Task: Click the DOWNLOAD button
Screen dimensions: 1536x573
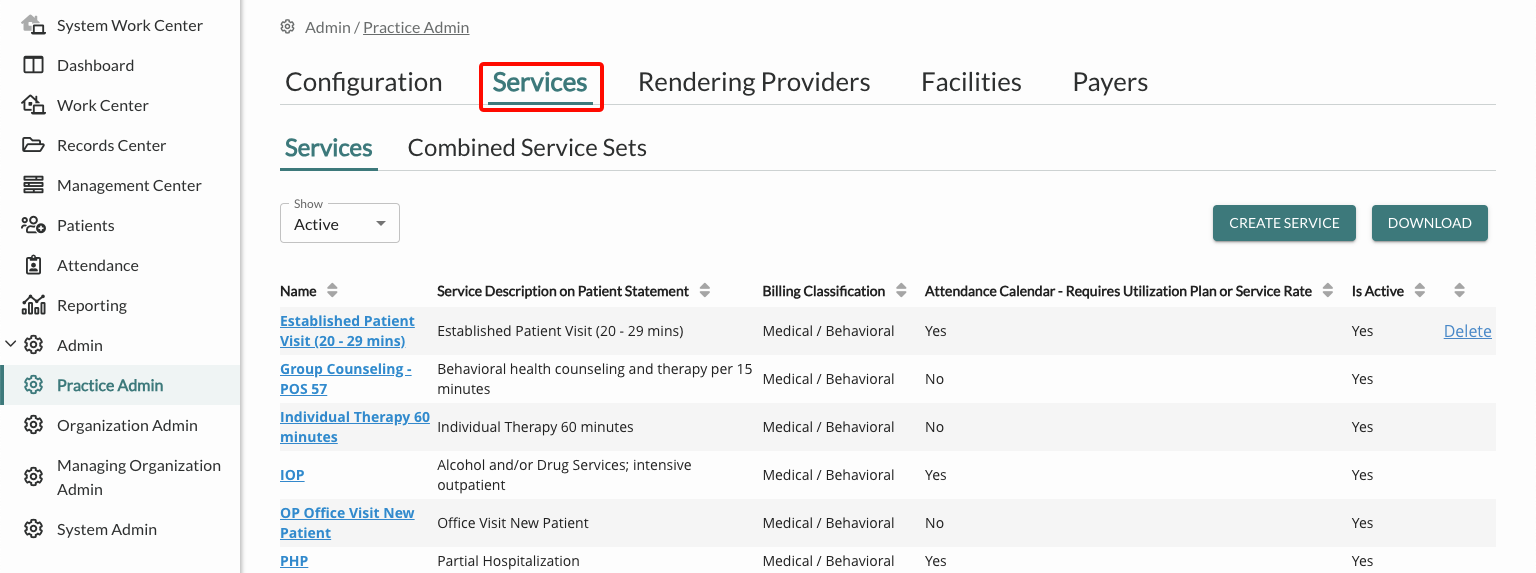Action: tap(1430, 223)
